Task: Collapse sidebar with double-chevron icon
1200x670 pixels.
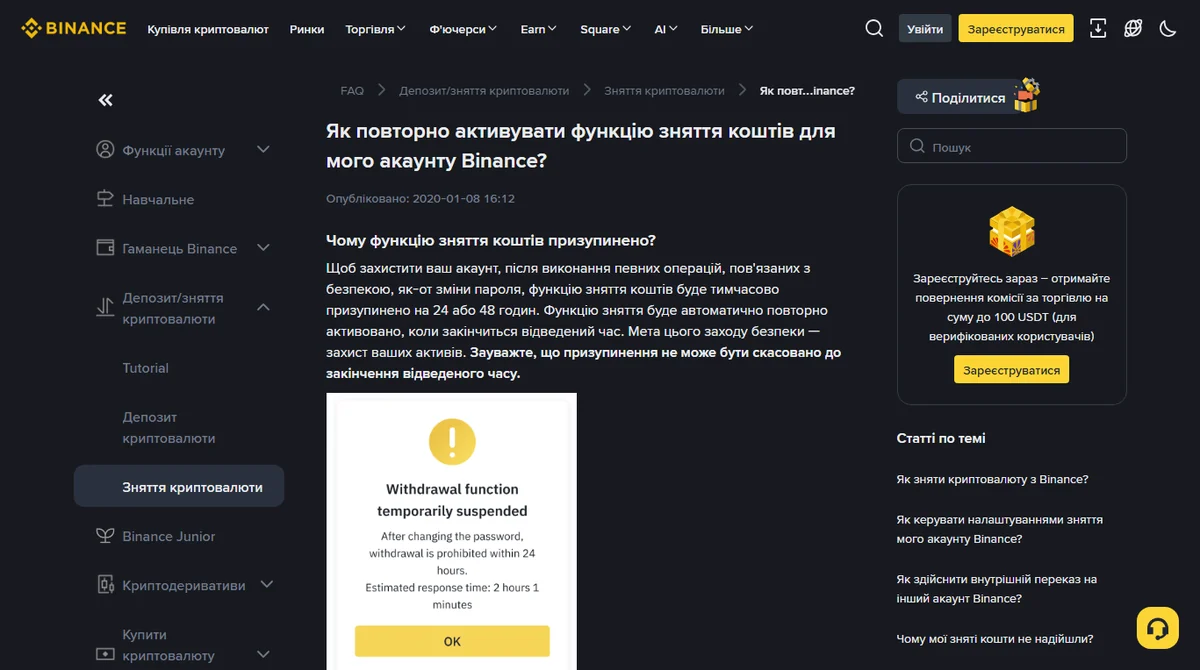Action: [105, 100]
